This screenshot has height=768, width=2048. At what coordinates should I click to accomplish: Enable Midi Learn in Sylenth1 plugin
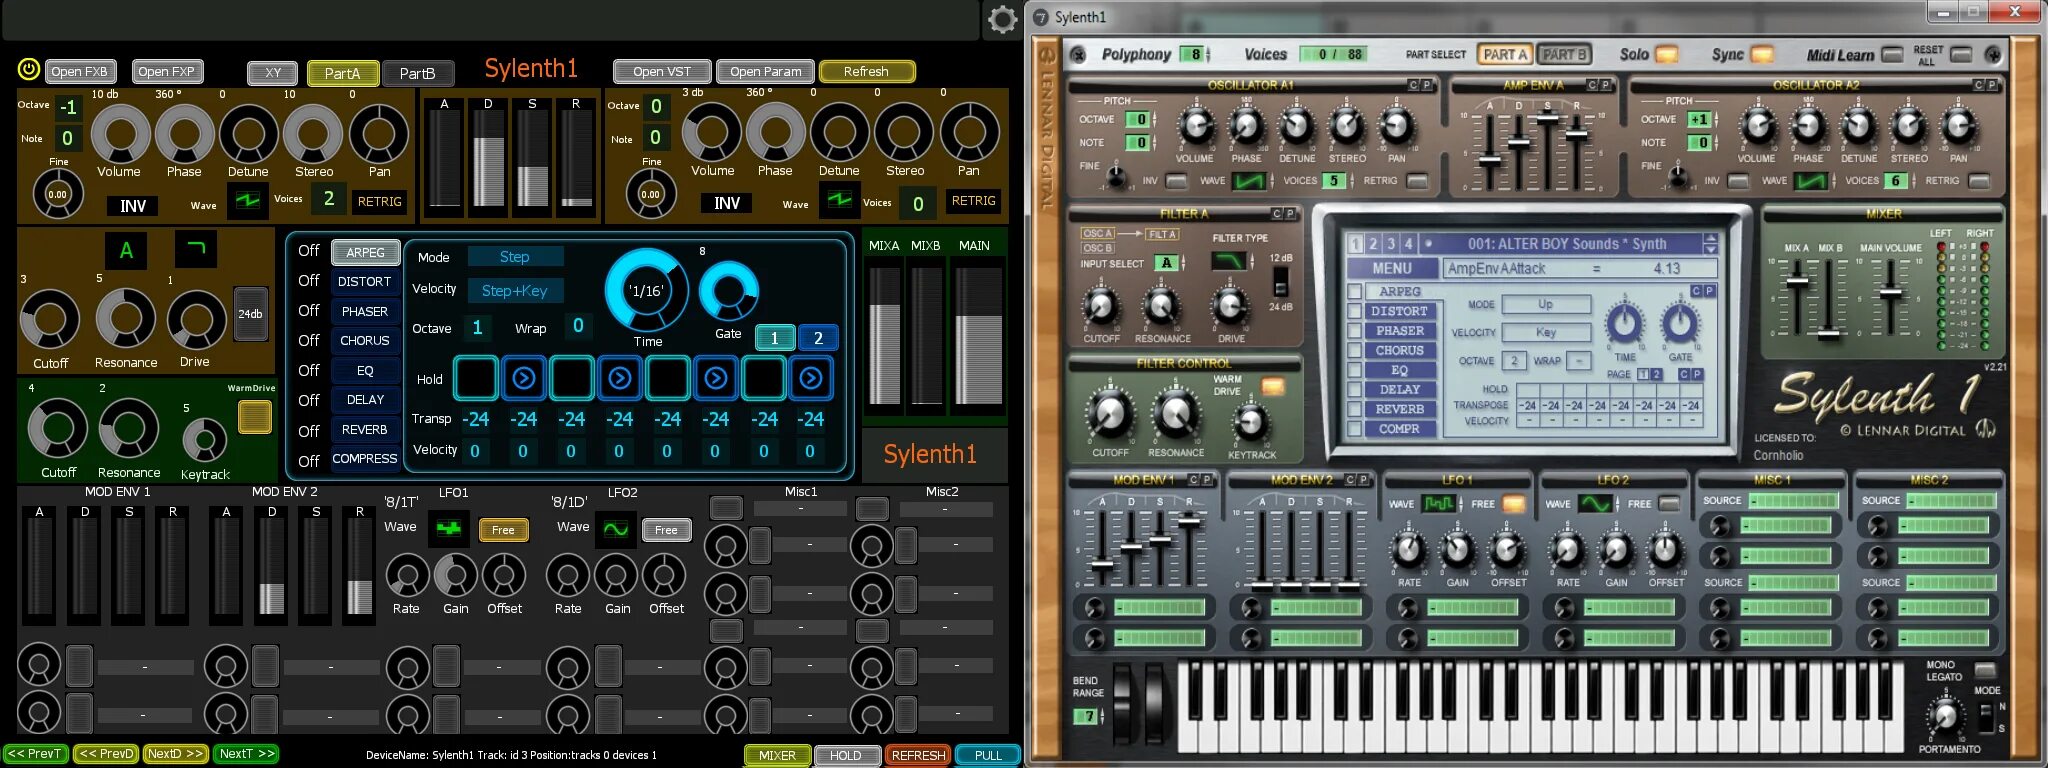click(x=1892, y=55)
